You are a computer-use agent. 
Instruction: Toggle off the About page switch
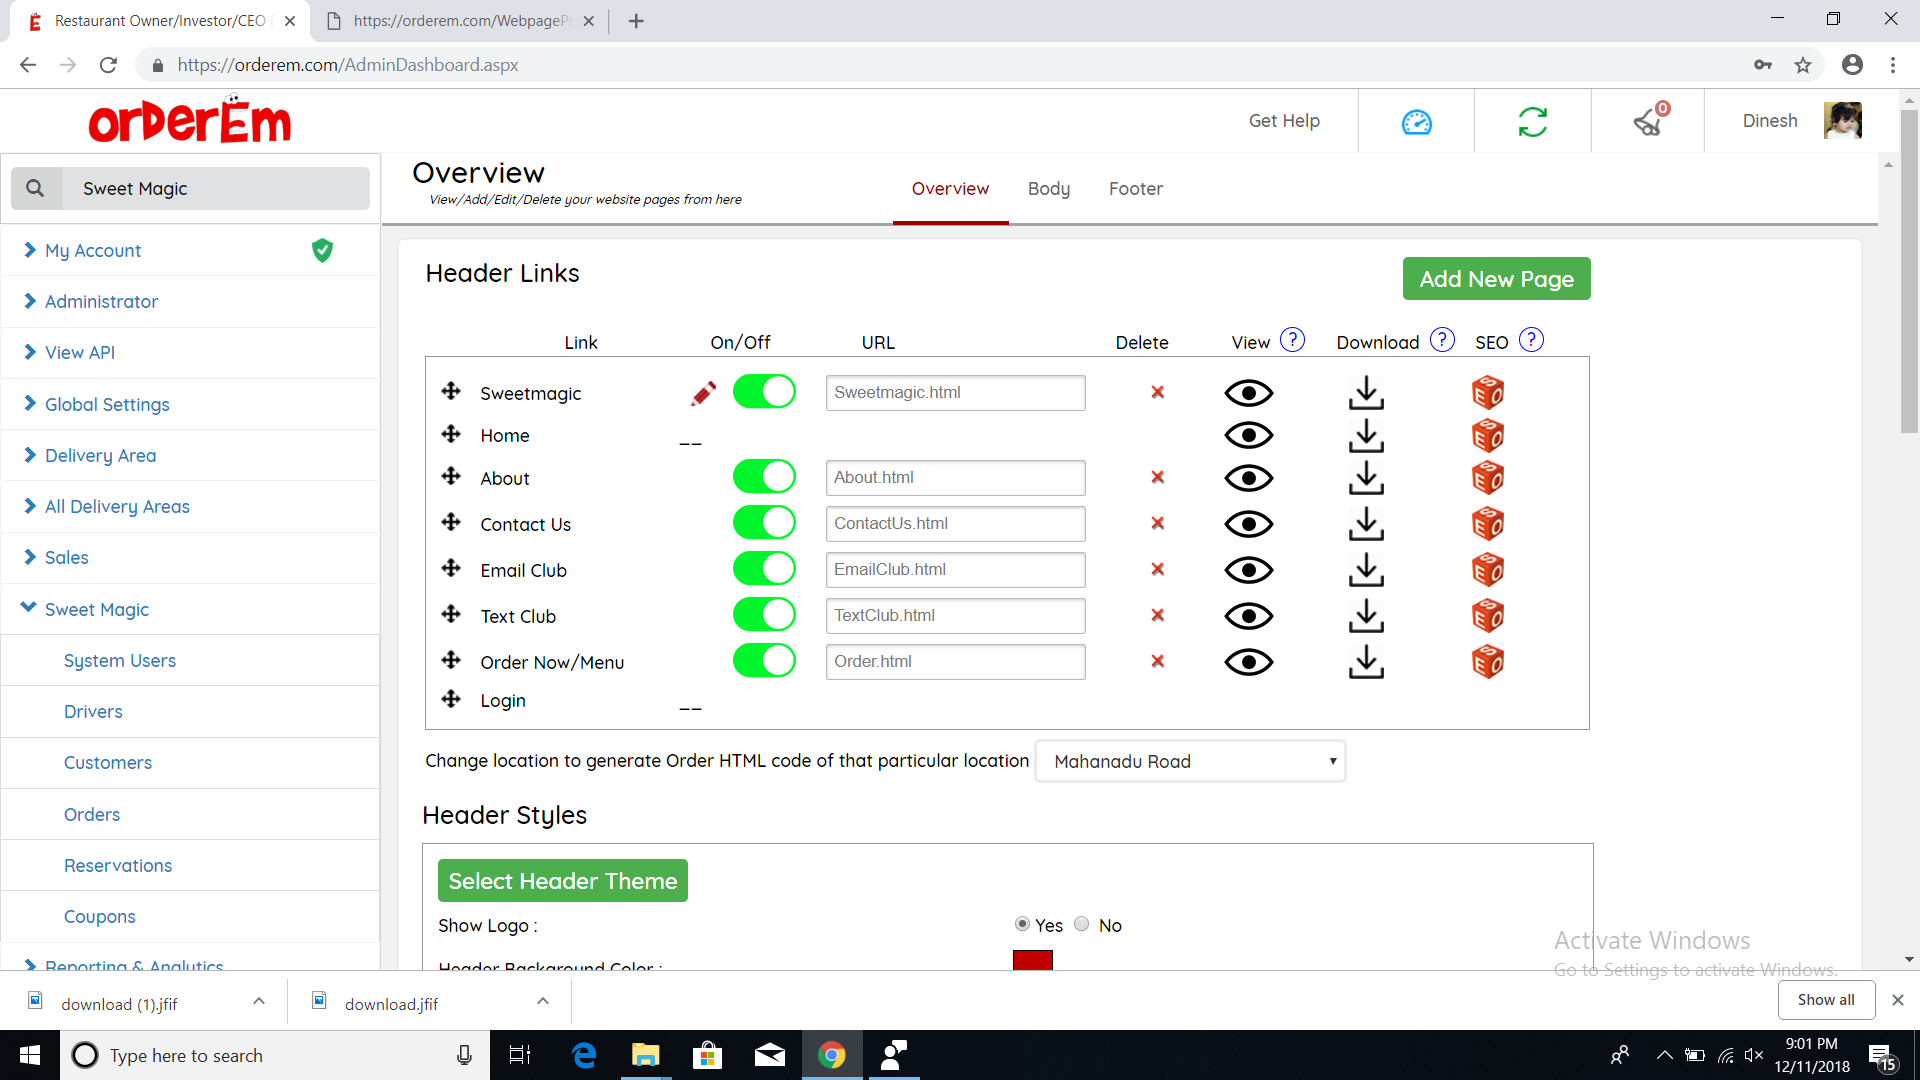pyautogui.click(x=764, y=477)
